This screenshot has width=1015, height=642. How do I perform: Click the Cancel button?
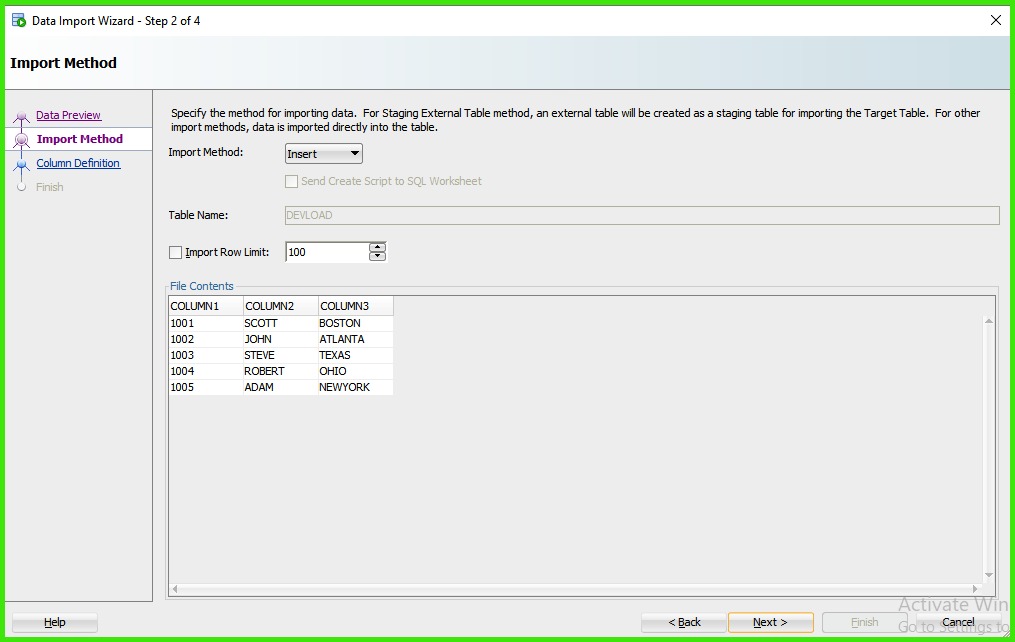tap(958, 622)
